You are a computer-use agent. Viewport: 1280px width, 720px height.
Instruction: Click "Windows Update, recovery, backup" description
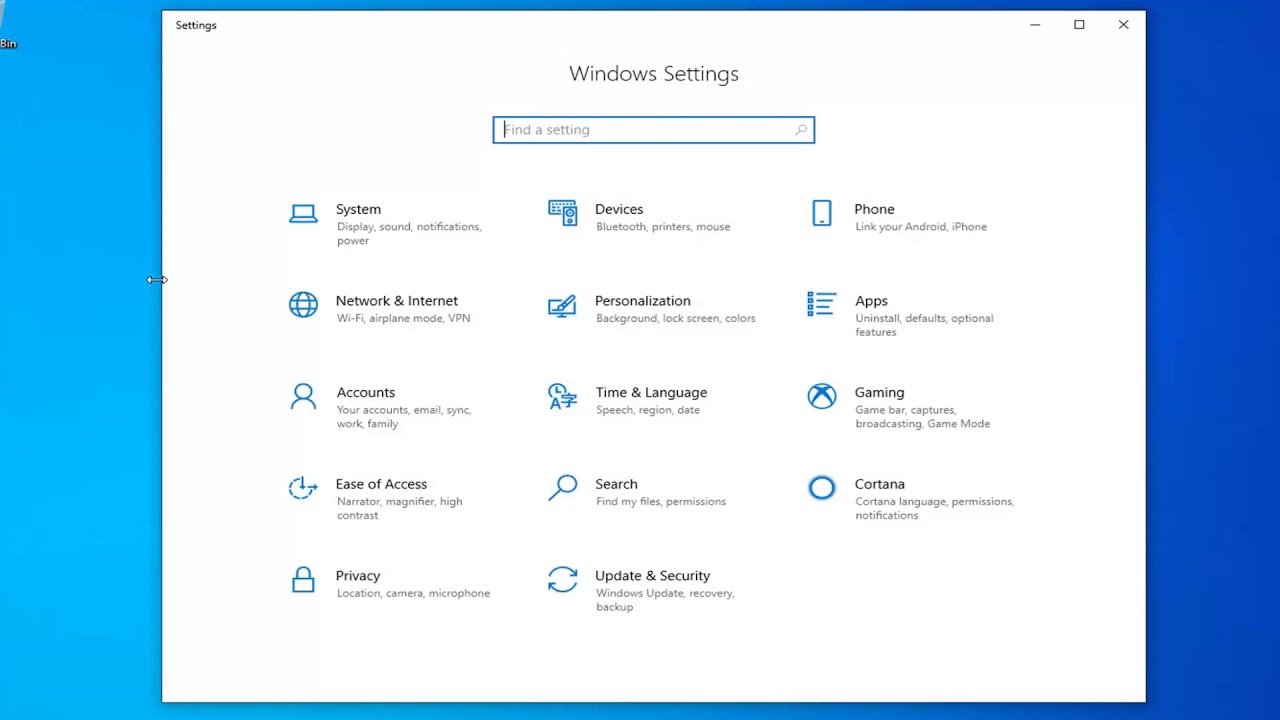click(665, 600)
